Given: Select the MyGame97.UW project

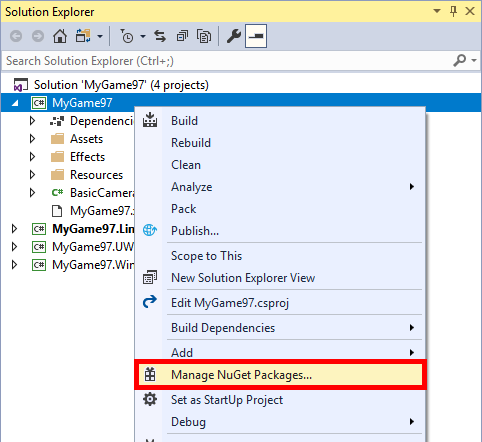Looking at the screenshot, I should click(x=93, y=247).
